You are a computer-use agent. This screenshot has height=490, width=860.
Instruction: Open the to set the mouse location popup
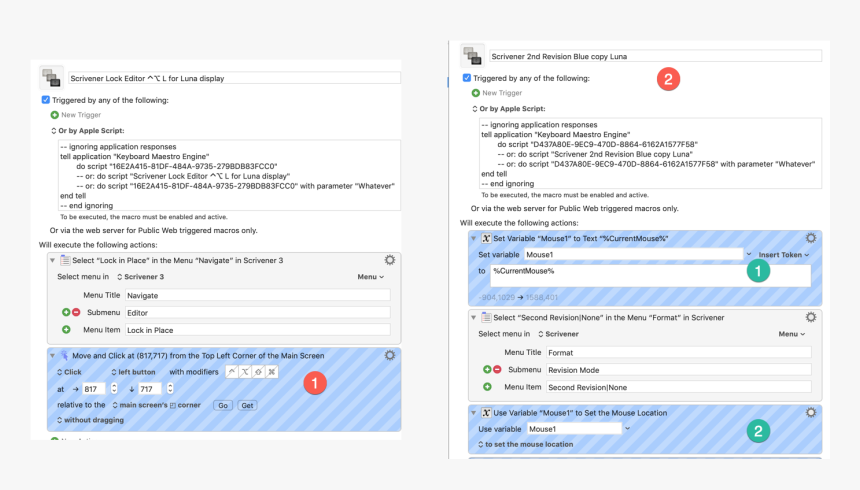click(x=525, y=444)
